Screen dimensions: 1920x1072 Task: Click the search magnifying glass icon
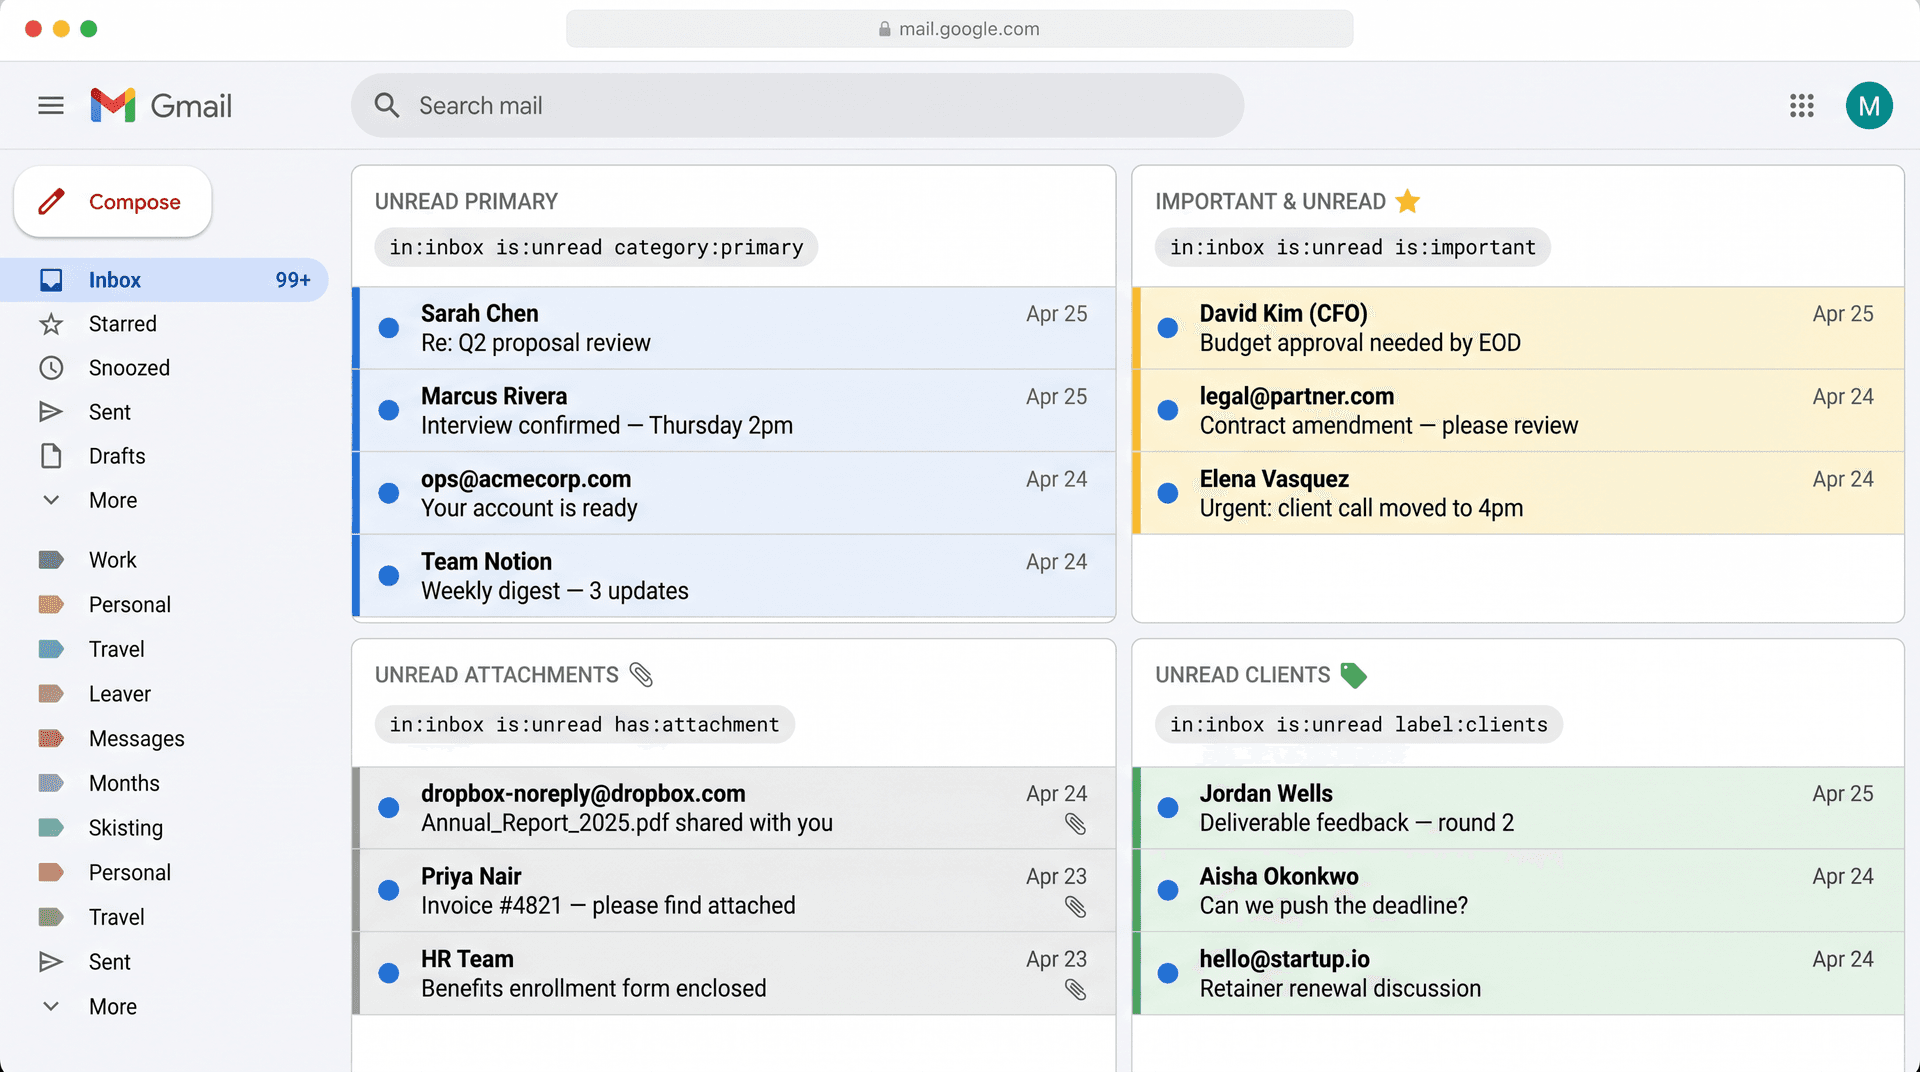click(x=387, y=105)
